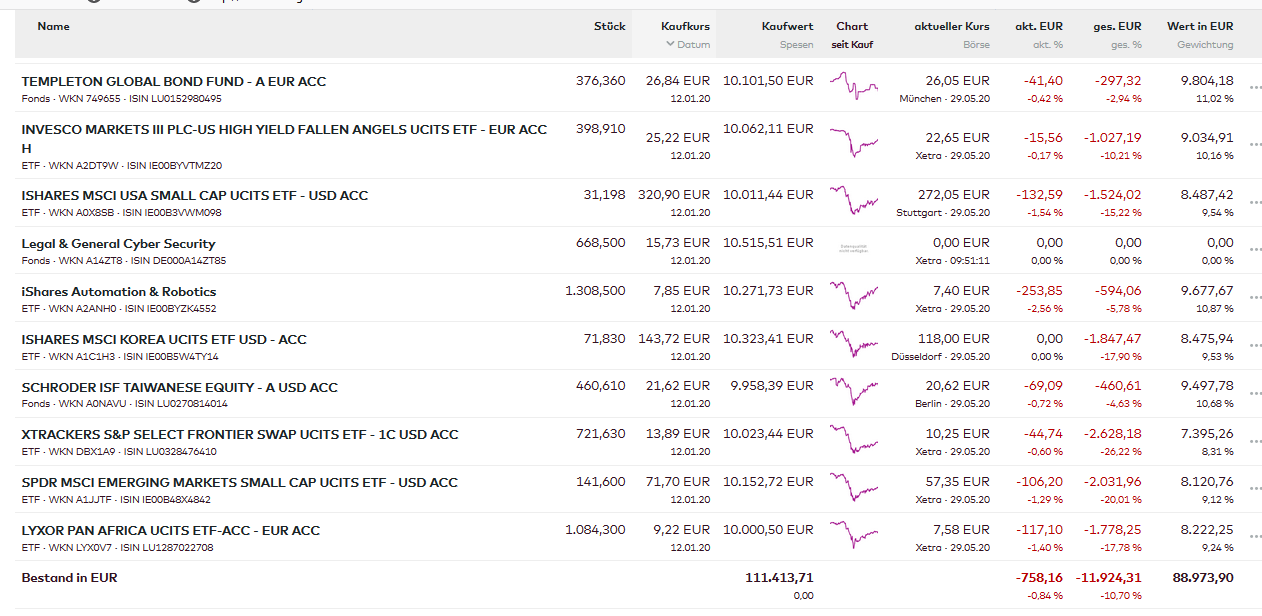Open more options for Templeton Global Bond Fund

1255,89
